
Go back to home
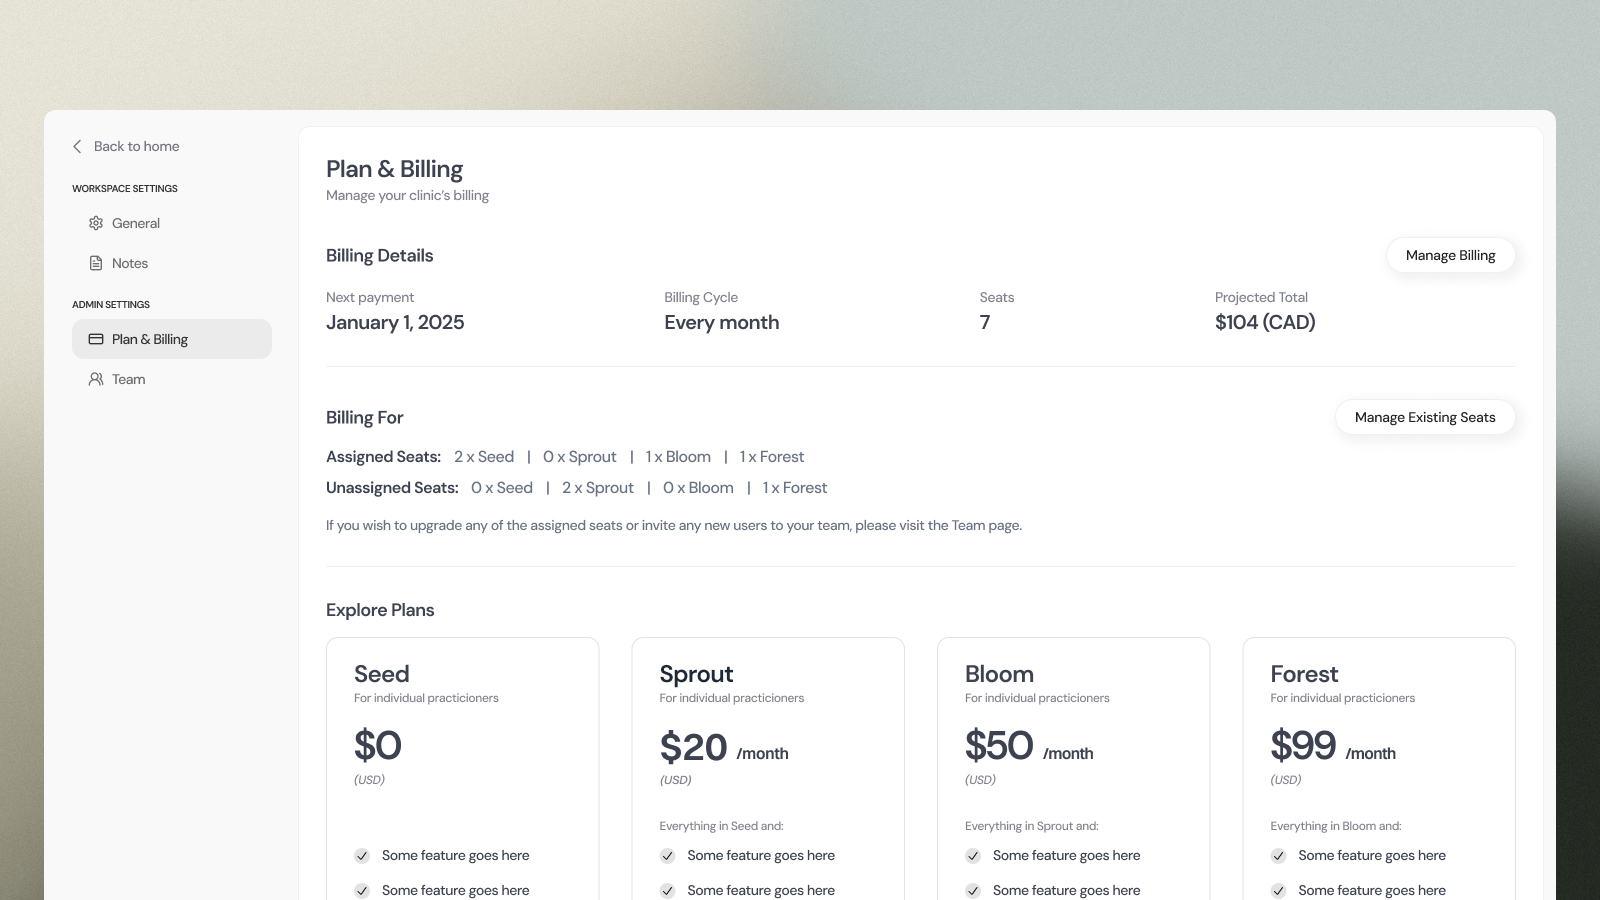137,146
